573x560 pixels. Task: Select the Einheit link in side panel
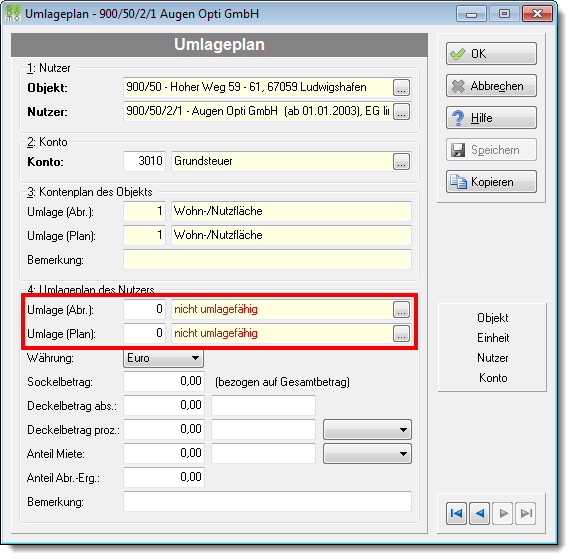pos(493,338)
